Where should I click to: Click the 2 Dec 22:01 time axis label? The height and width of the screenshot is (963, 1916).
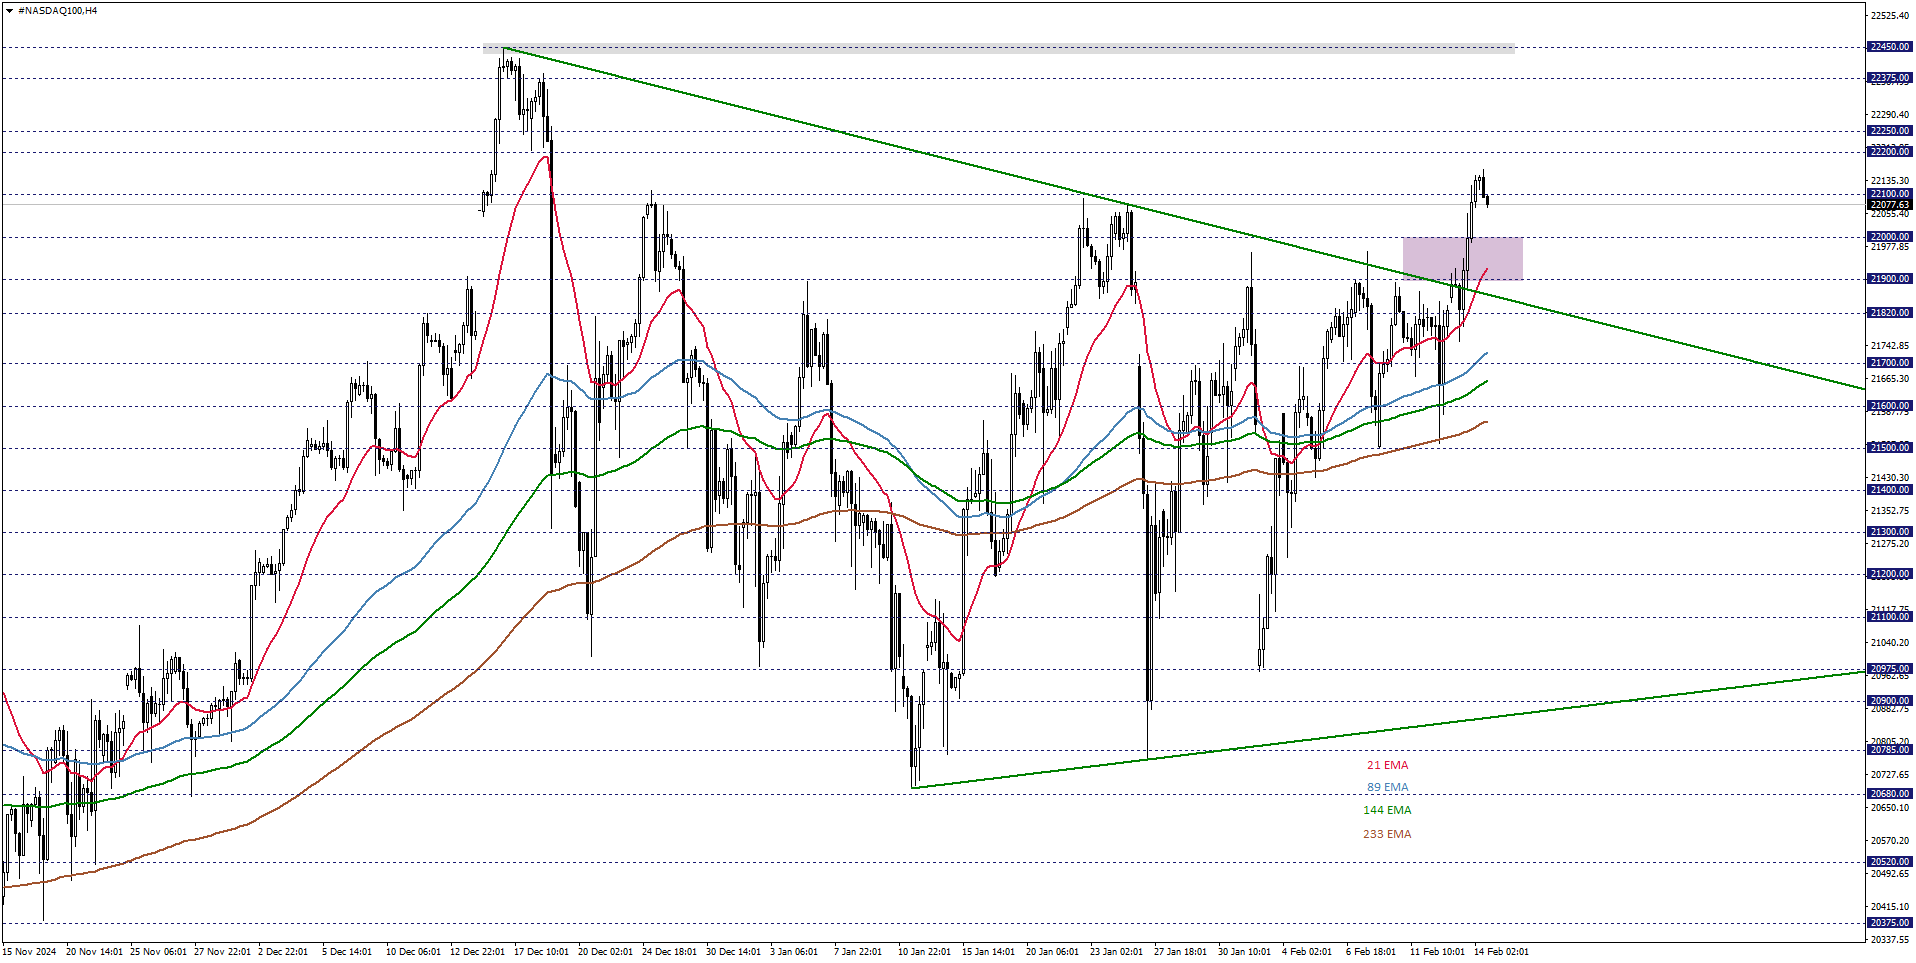(x=283, y=952)
